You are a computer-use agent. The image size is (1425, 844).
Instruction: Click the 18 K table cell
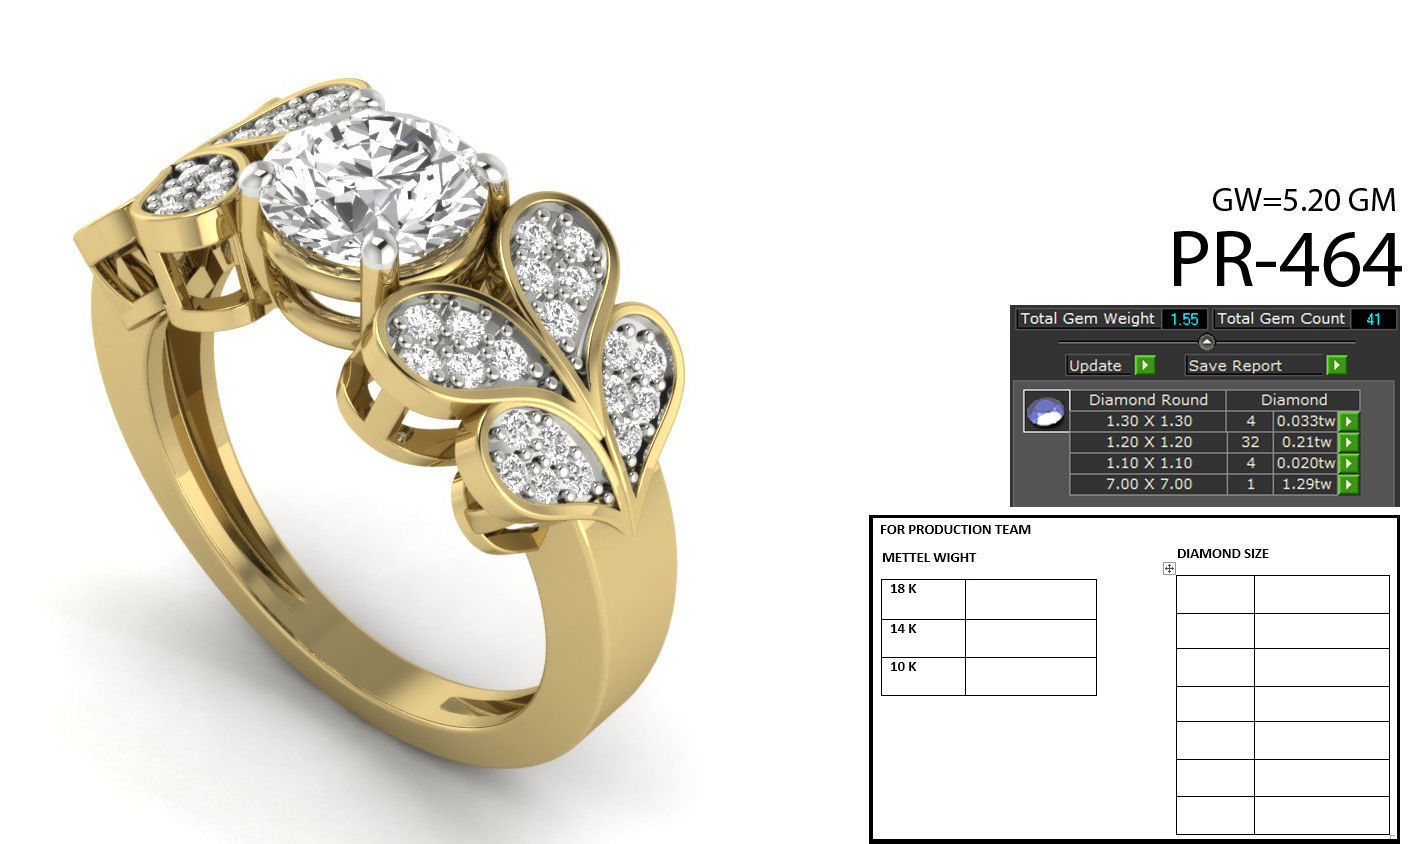[923, 599]
